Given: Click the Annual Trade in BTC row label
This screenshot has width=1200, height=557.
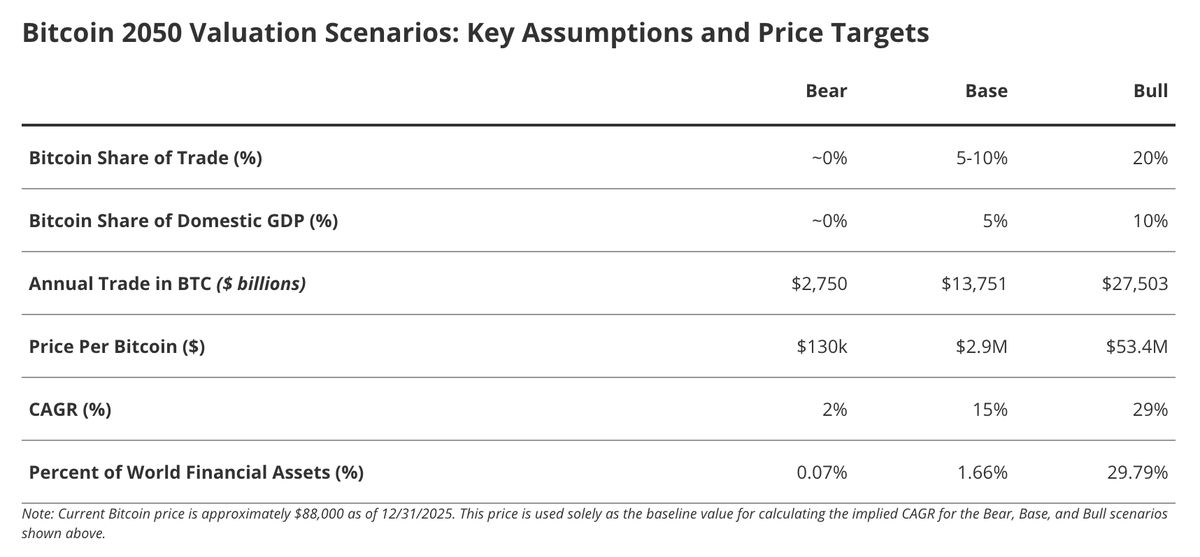Looking at the screenshot, I should coord(167,284).
